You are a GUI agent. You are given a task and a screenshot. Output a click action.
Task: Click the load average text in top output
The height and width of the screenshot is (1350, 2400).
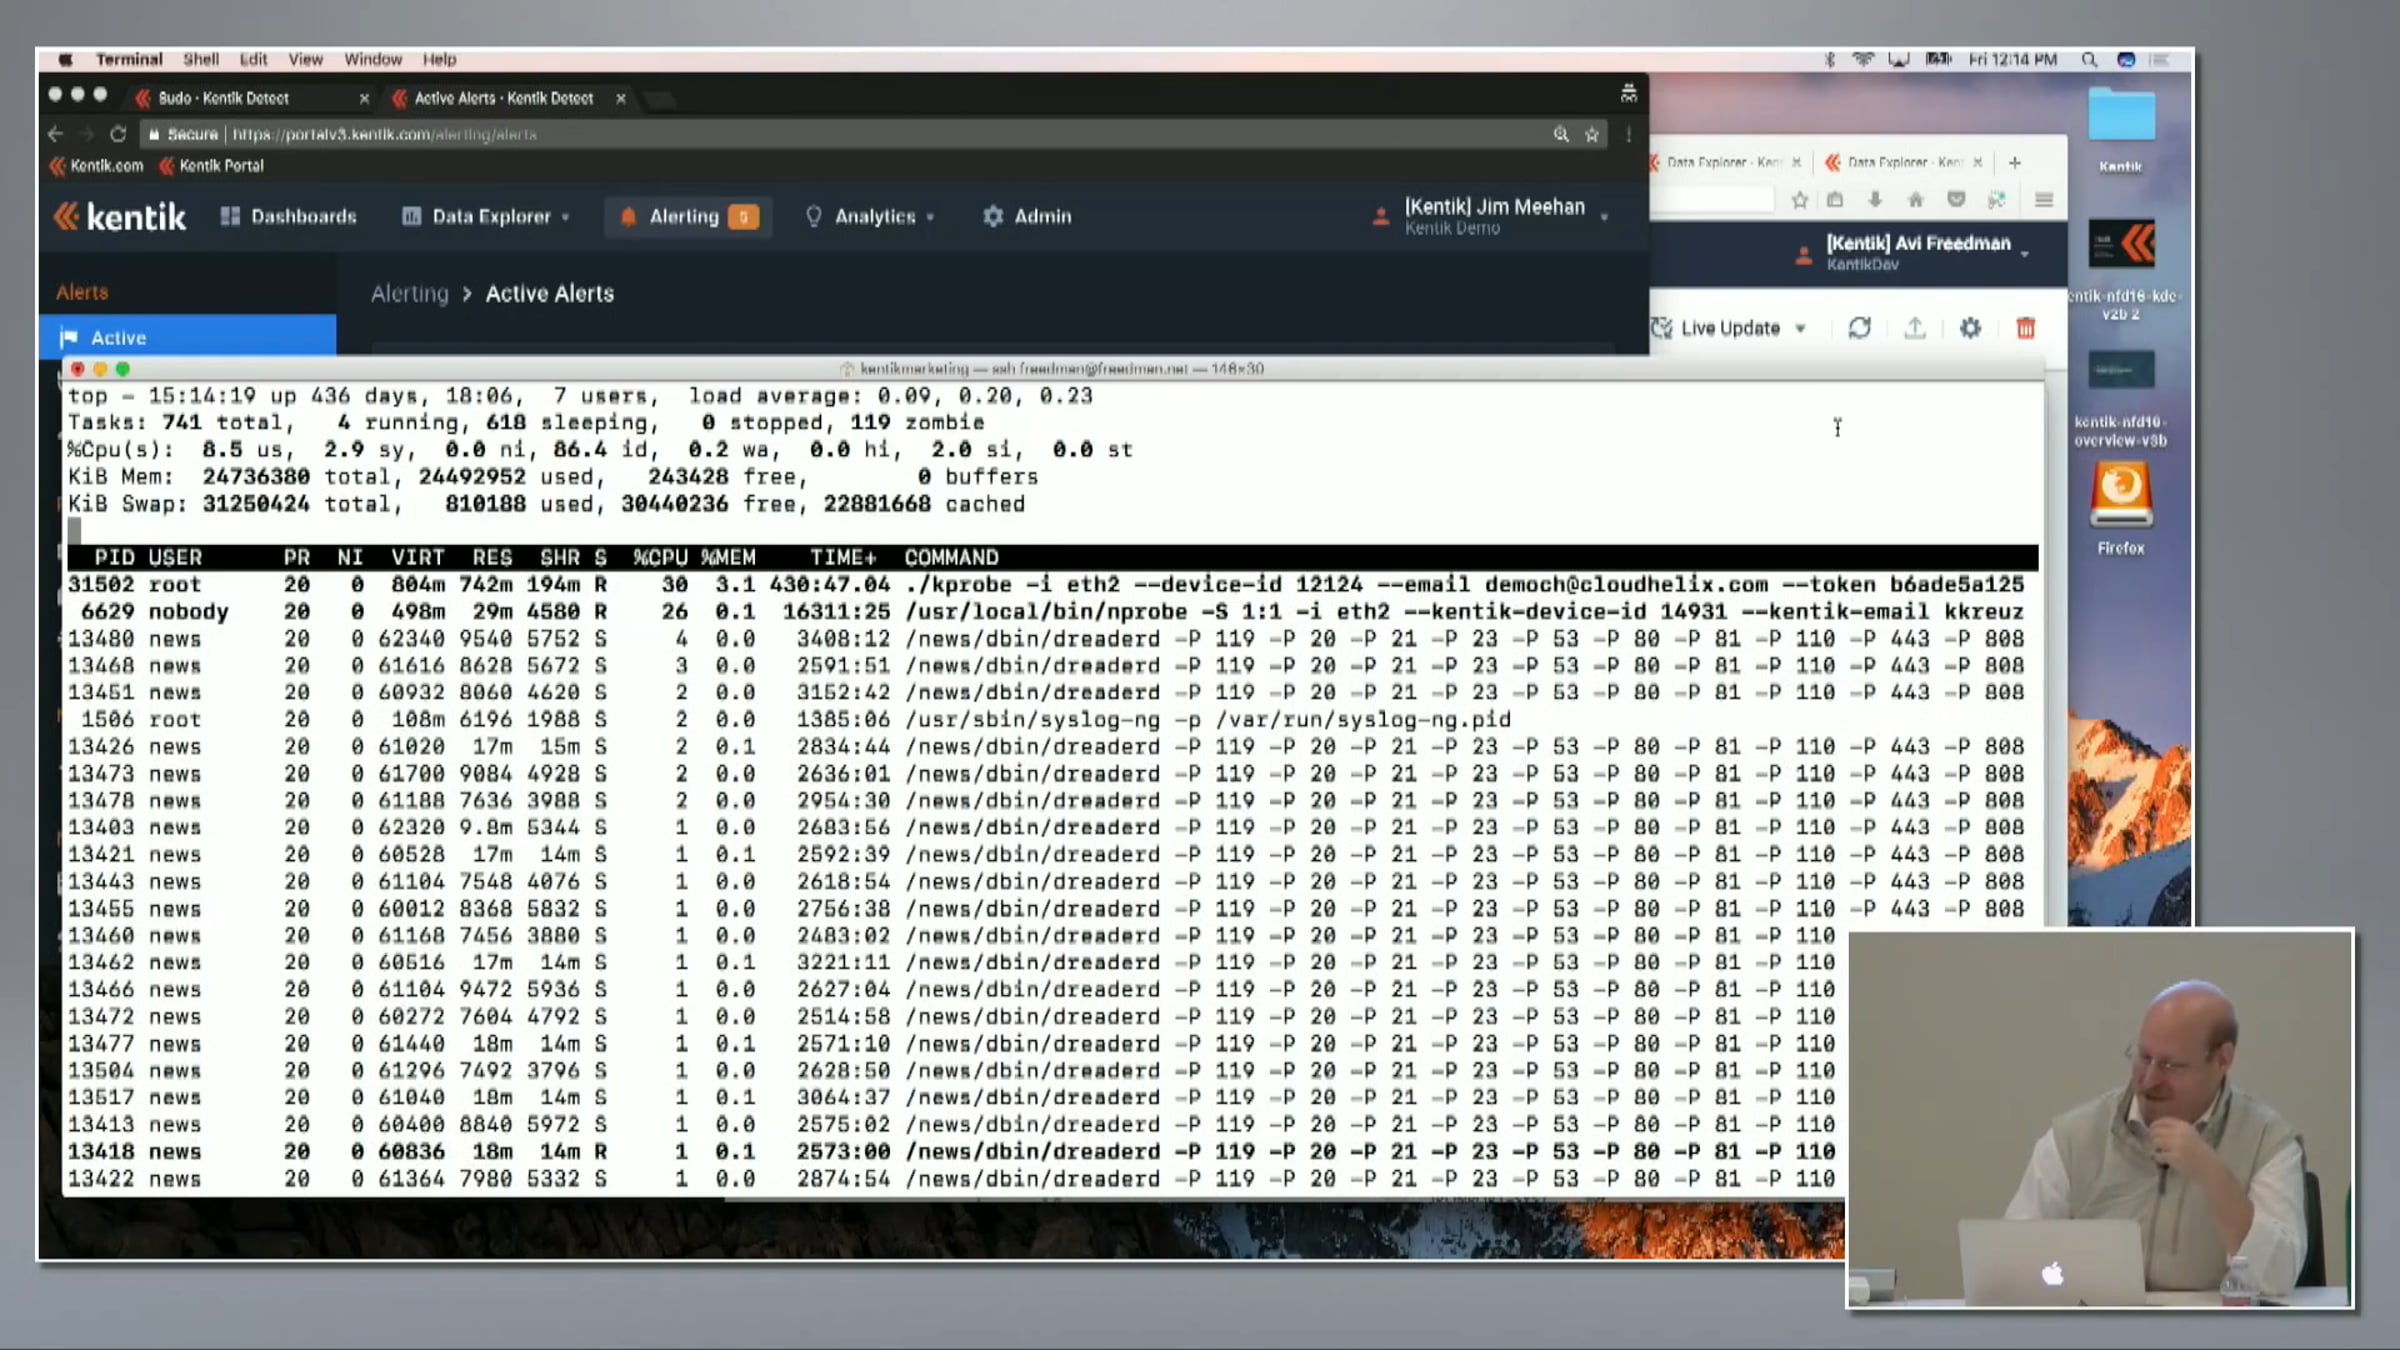(x=890, y=396)
